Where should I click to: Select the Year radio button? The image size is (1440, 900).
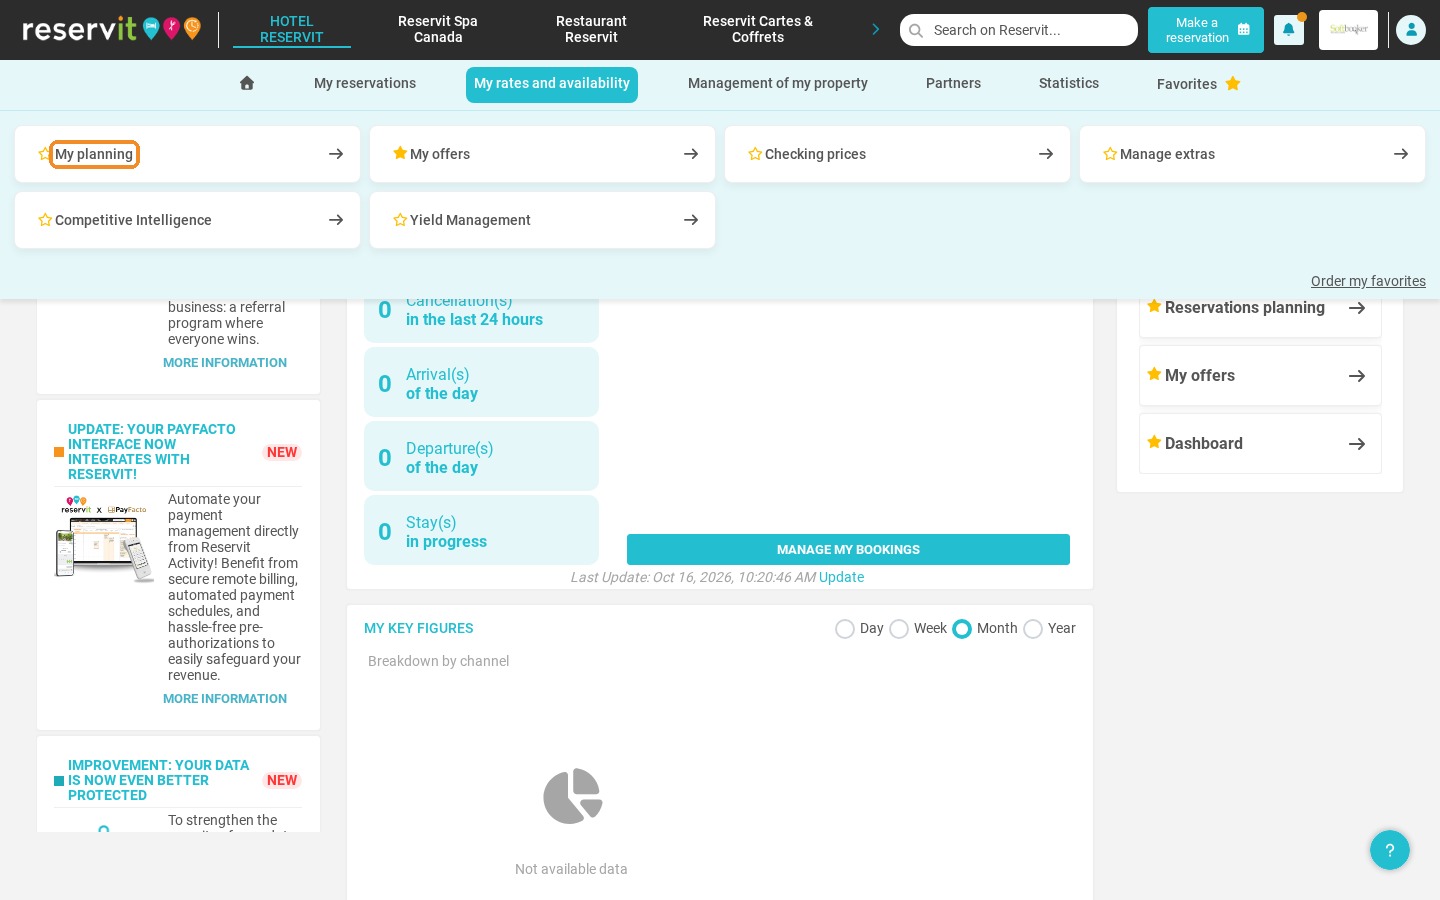(x=1033, y=629)
